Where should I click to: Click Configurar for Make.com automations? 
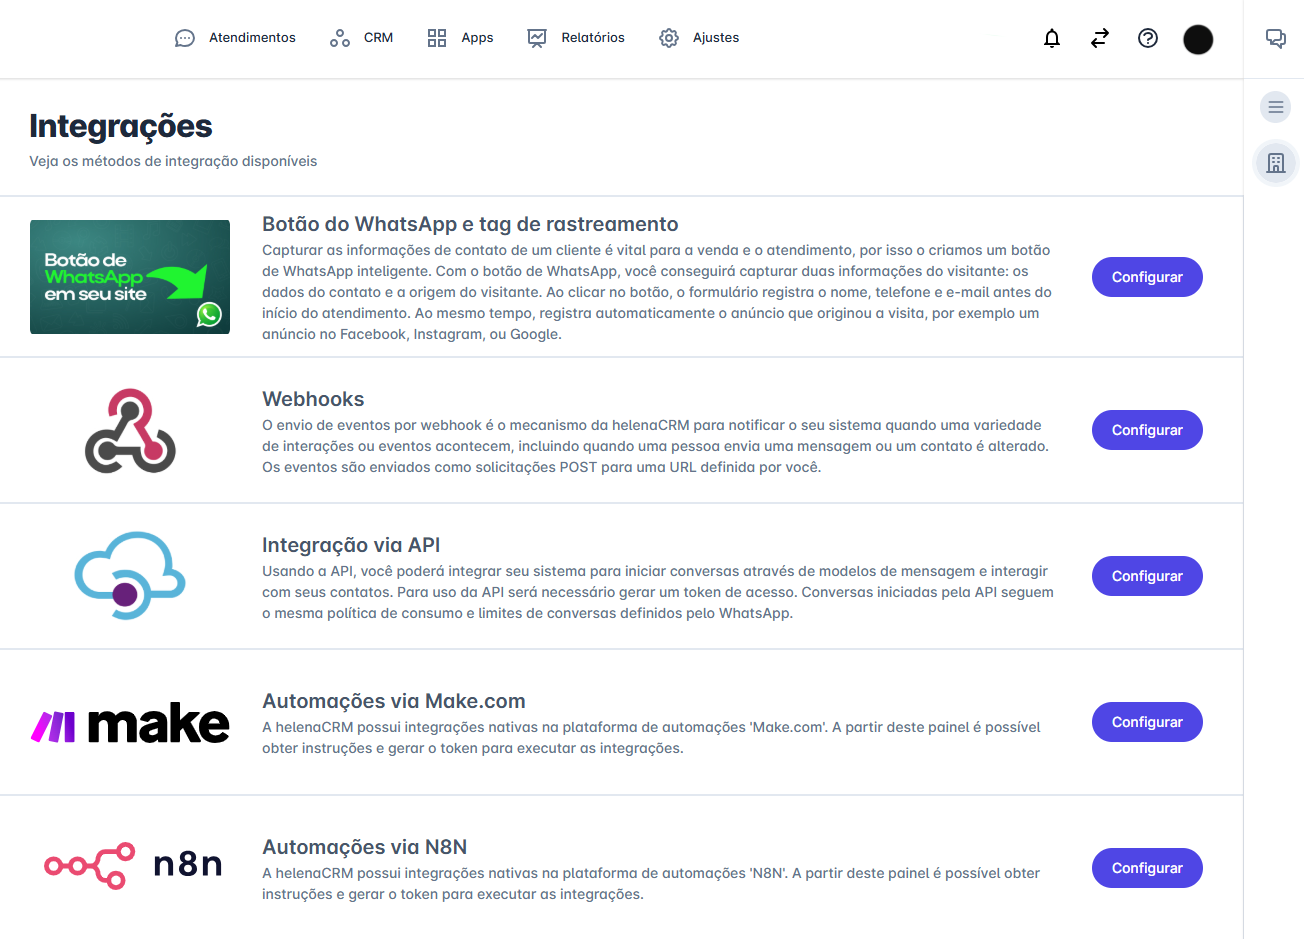click(1147, 722)
